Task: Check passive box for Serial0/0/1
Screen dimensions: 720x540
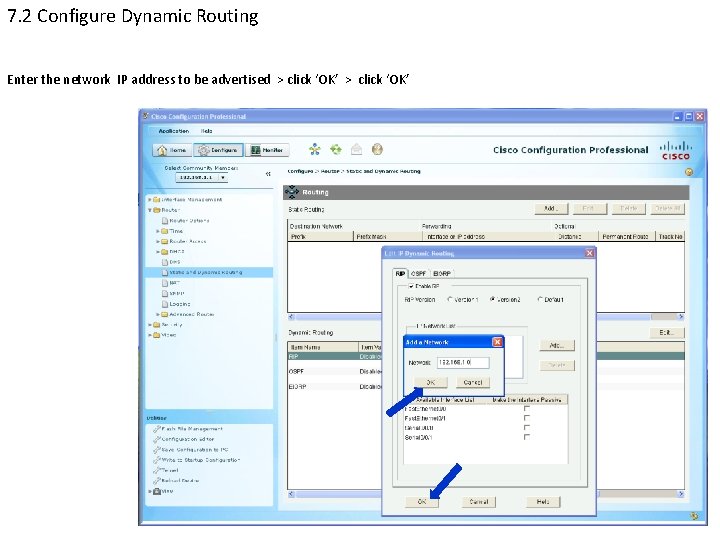Action: [x=527, y=437]
